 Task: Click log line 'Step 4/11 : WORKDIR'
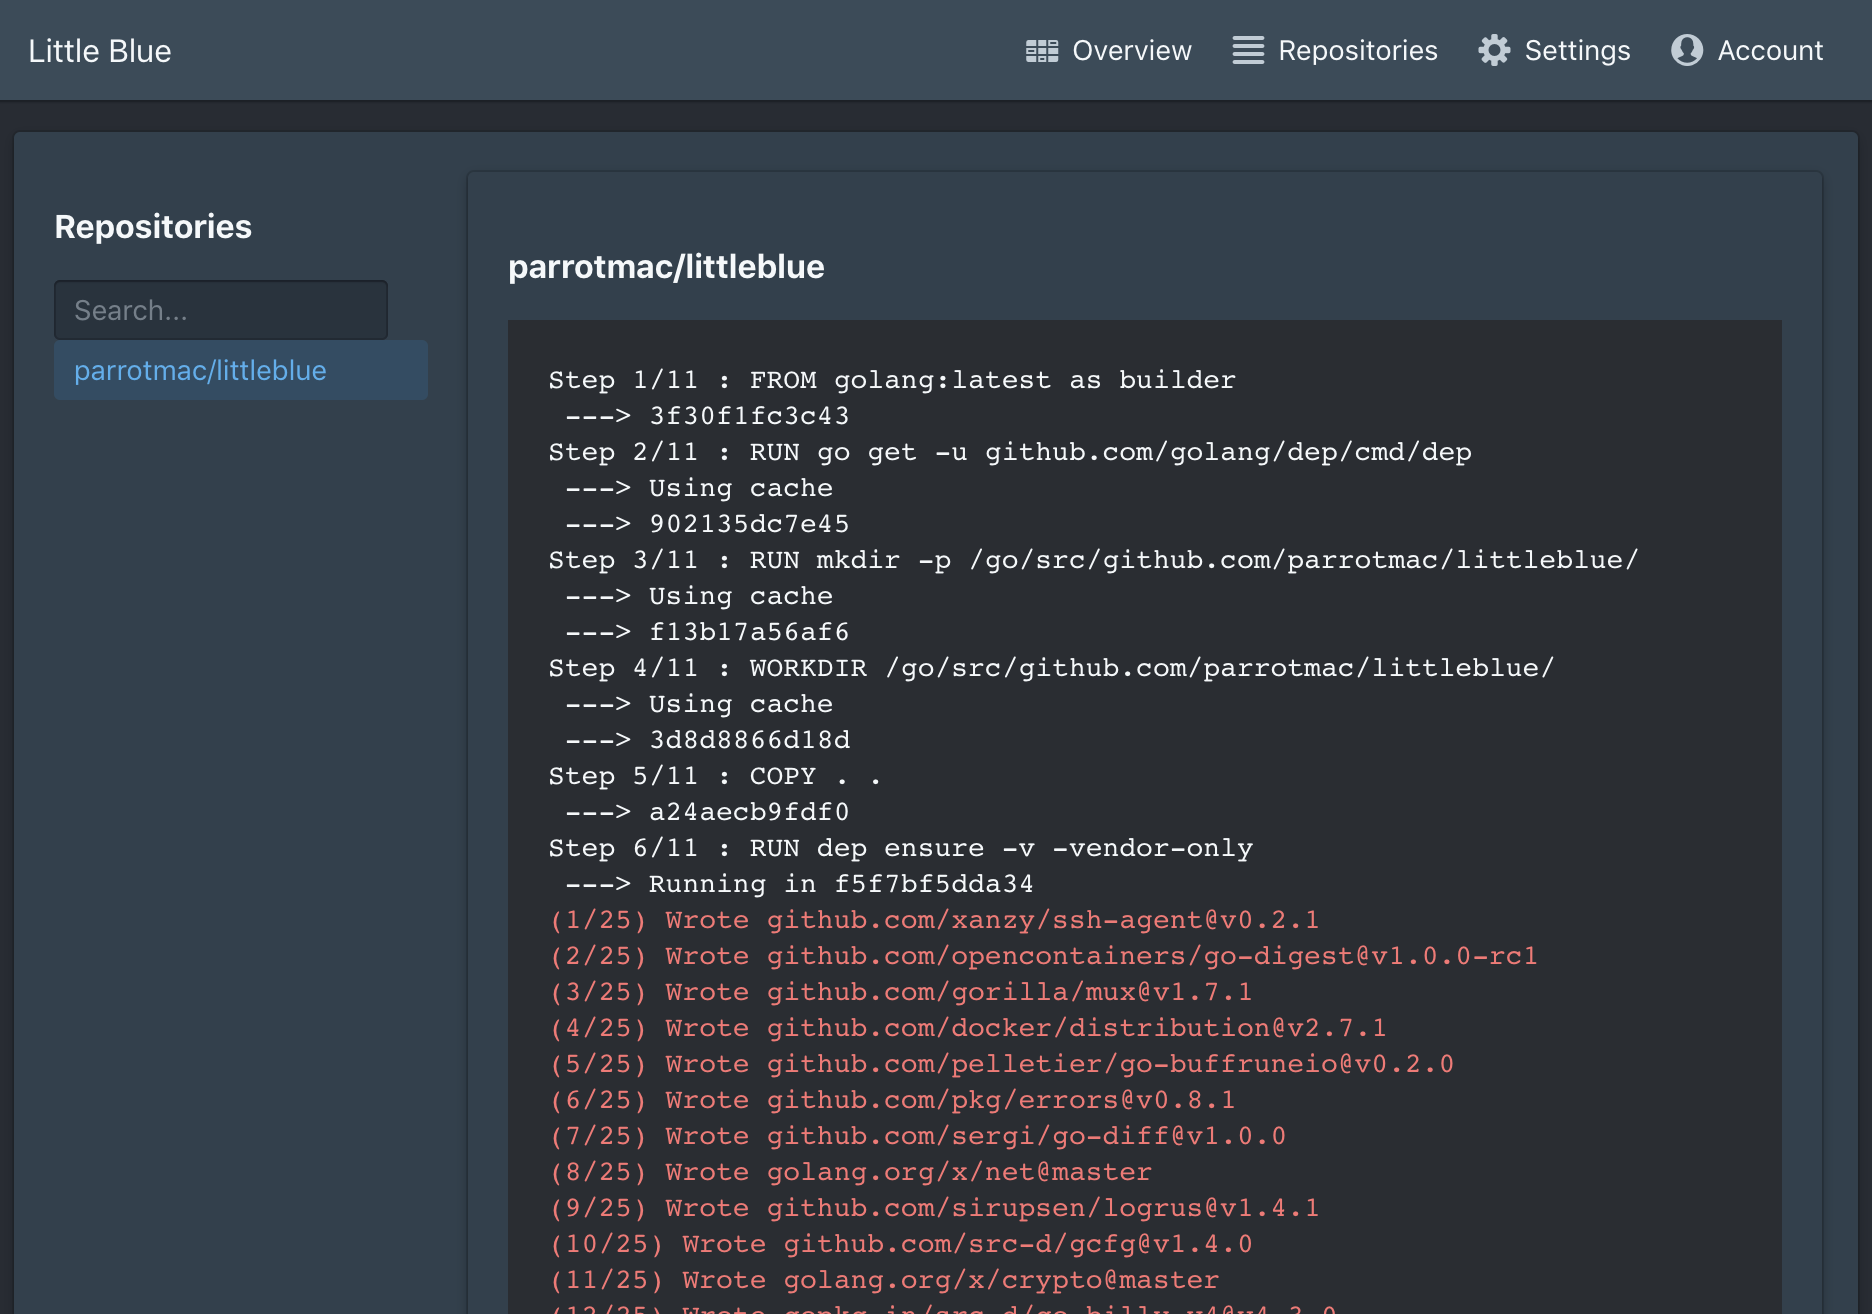[x=1052, y=668]
